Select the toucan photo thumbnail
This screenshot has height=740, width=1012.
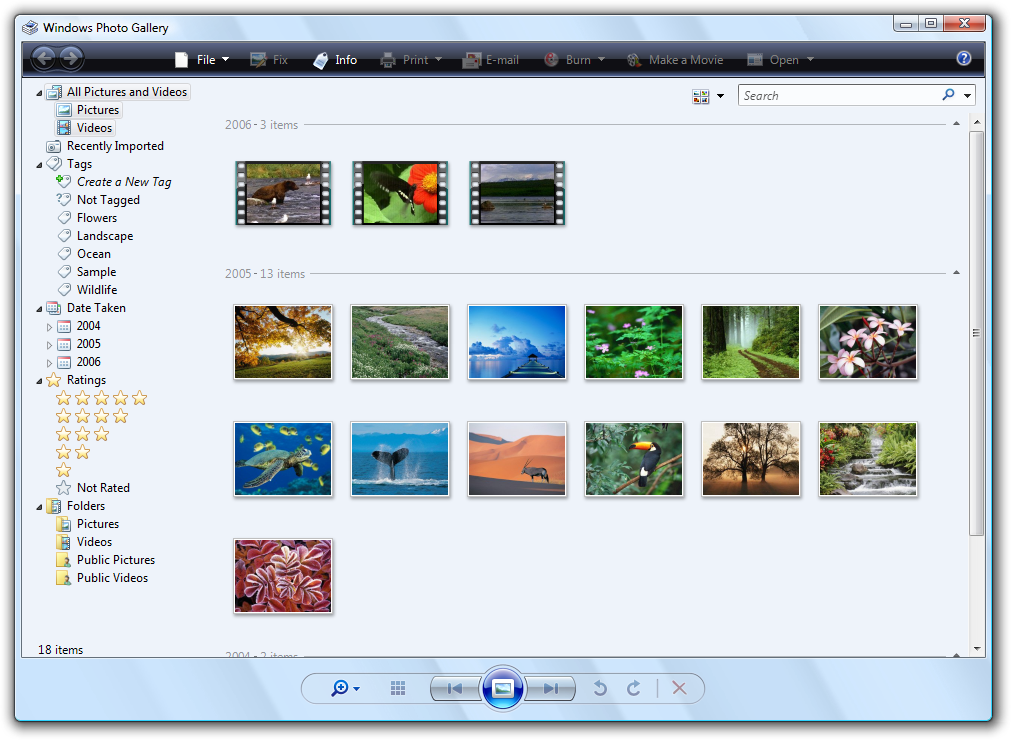click(634, 459)
